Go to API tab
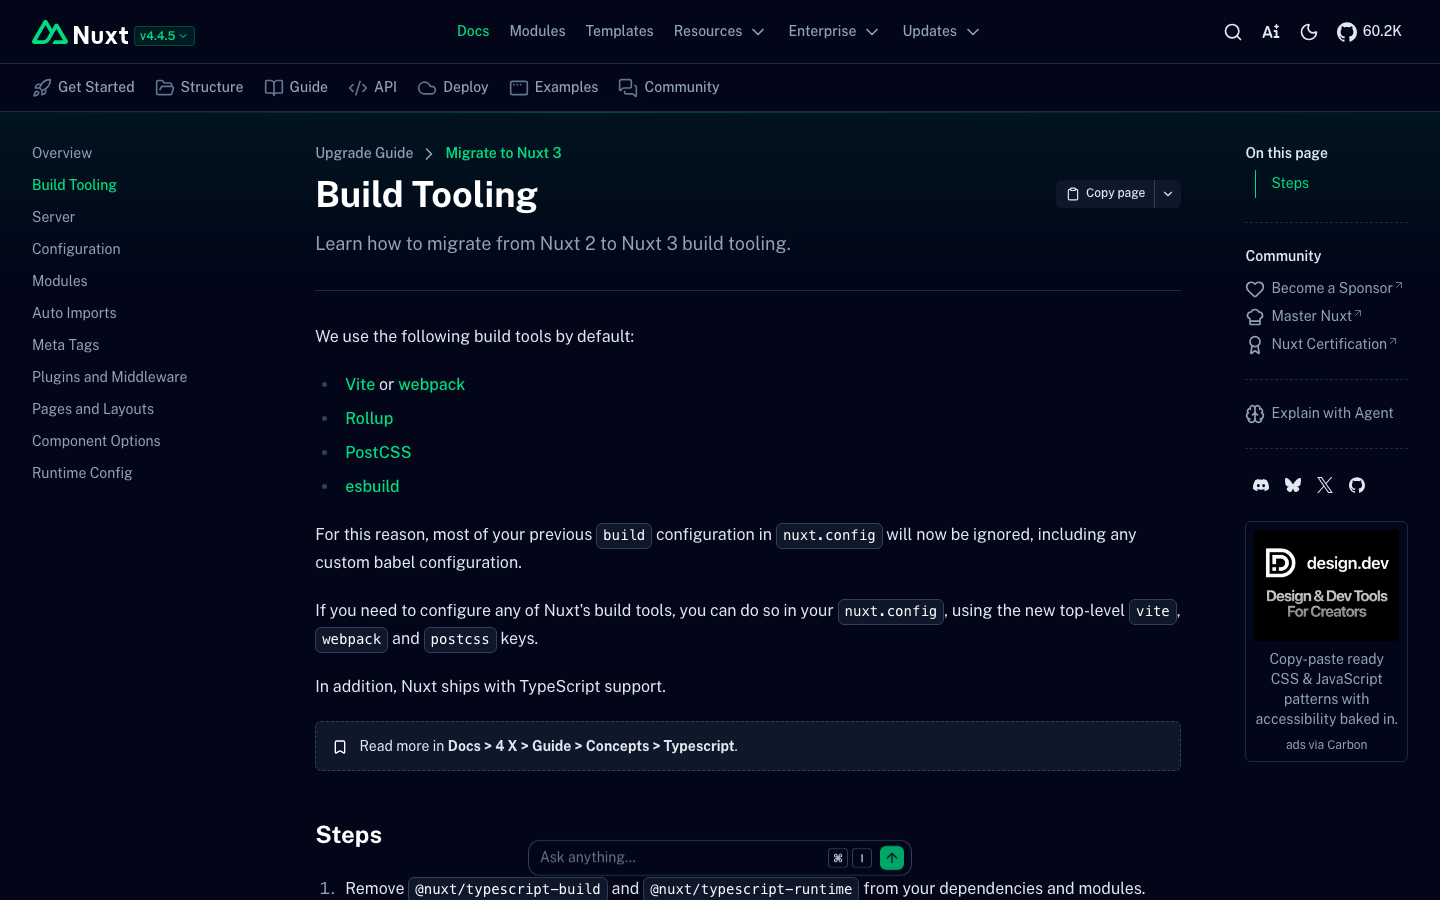This screenshot has width=1440, height=900. click(373, 87)
